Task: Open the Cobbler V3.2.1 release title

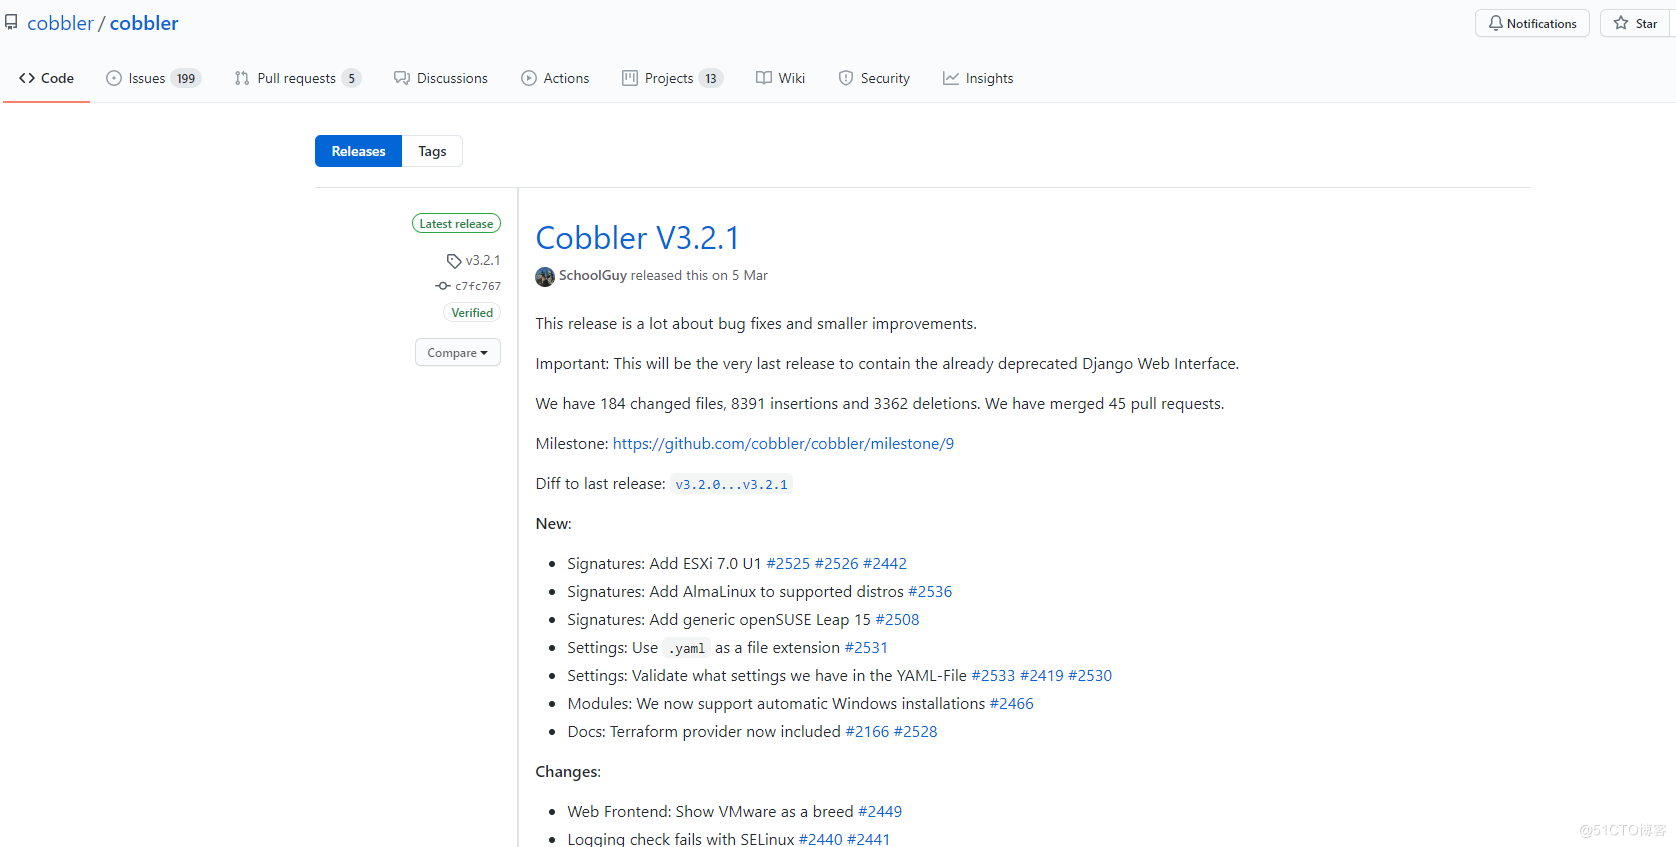Action: (637, 238)
